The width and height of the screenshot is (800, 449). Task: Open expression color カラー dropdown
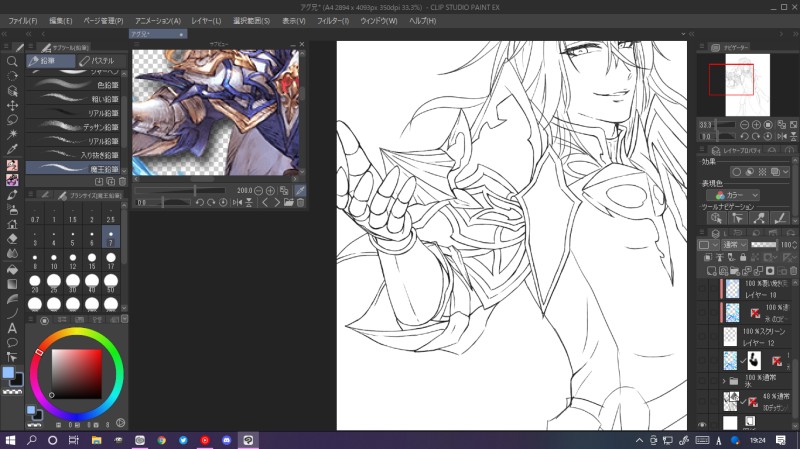click(733, 195)
